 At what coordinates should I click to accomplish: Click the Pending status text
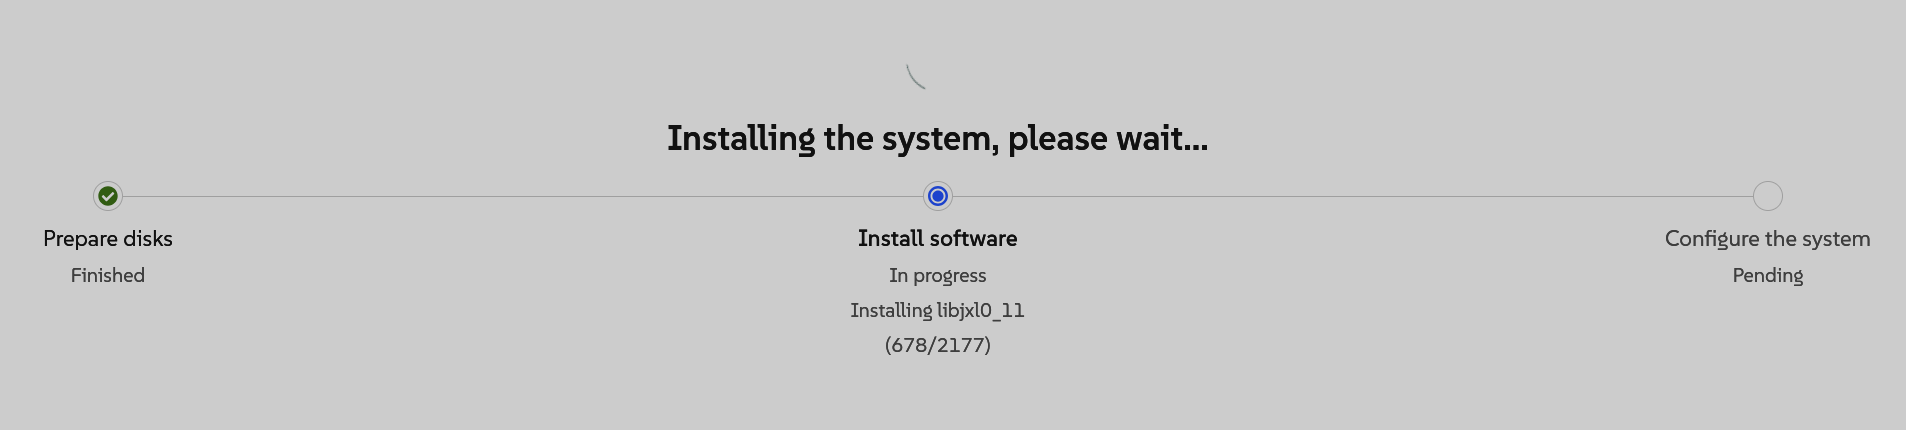click(x=1768, y=276)
